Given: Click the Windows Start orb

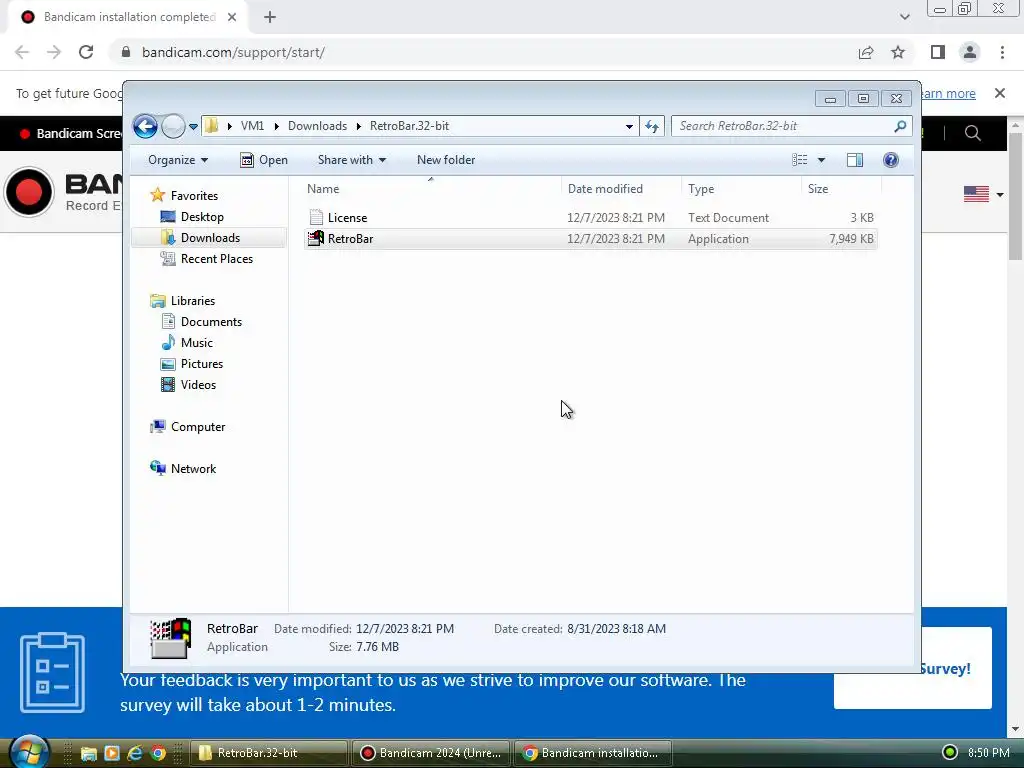Looking at the screenshot, I should pos(29,752).
